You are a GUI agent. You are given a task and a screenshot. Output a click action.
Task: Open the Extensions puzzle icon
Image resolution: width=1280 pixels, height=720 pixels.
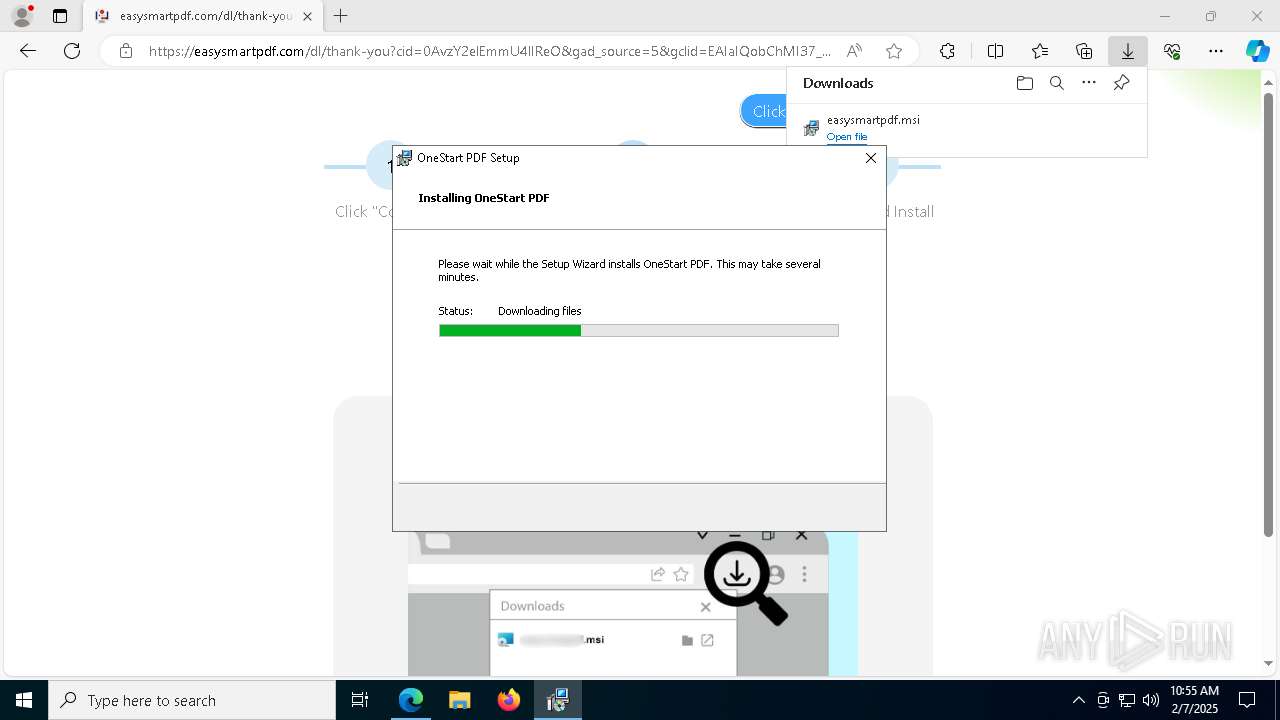(947, 51)
